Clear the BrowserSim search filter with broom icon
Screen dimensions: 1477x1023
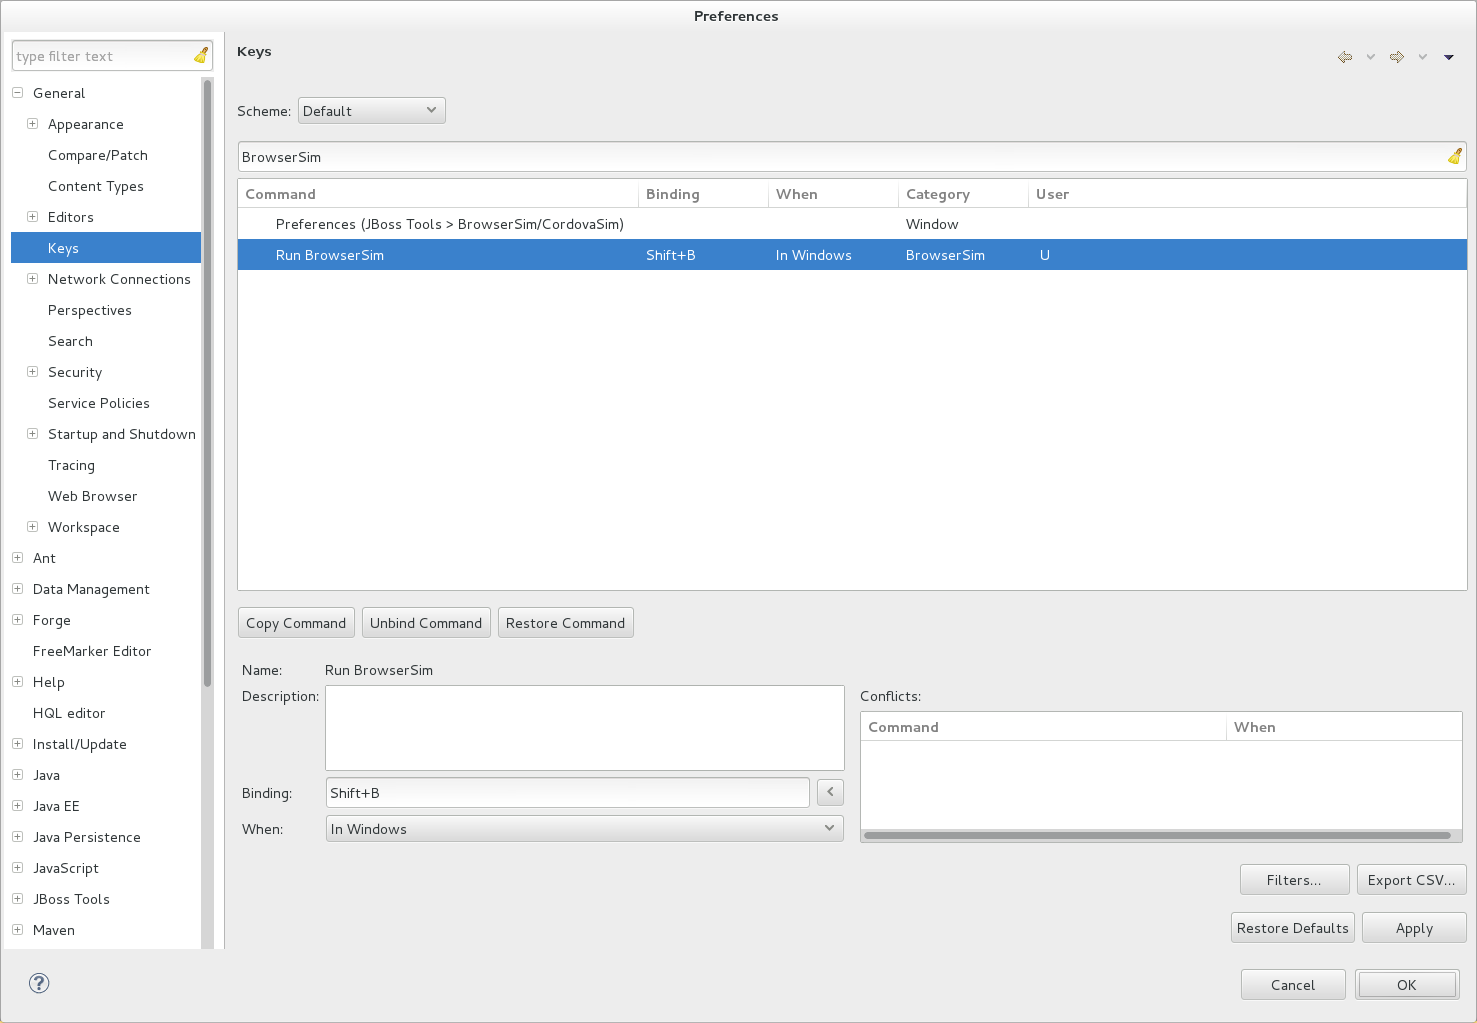1454,156
